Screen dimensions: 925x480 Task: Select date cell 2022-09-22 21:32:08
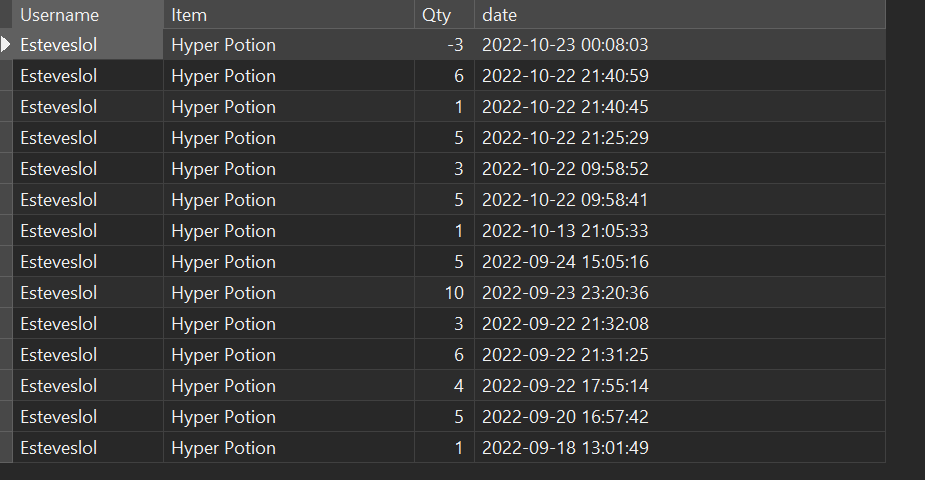click(x=680, y=324)
